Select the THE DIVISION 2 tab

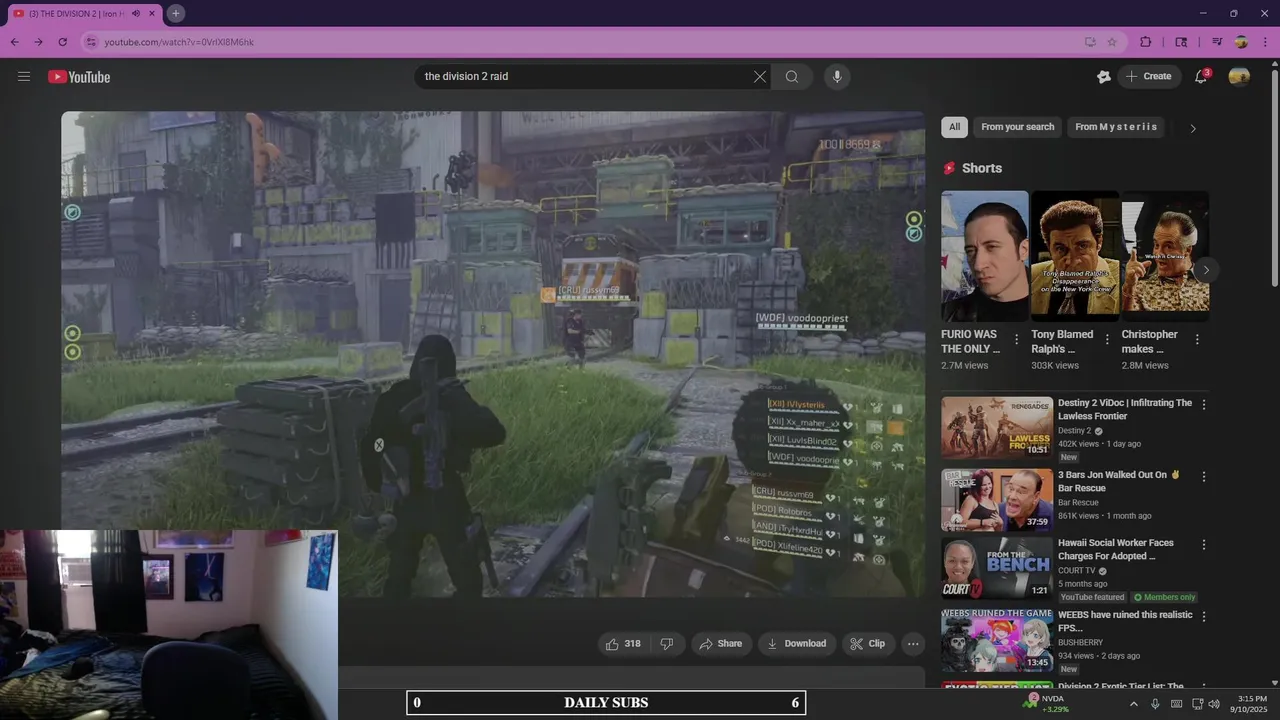(x=75, y=13)
